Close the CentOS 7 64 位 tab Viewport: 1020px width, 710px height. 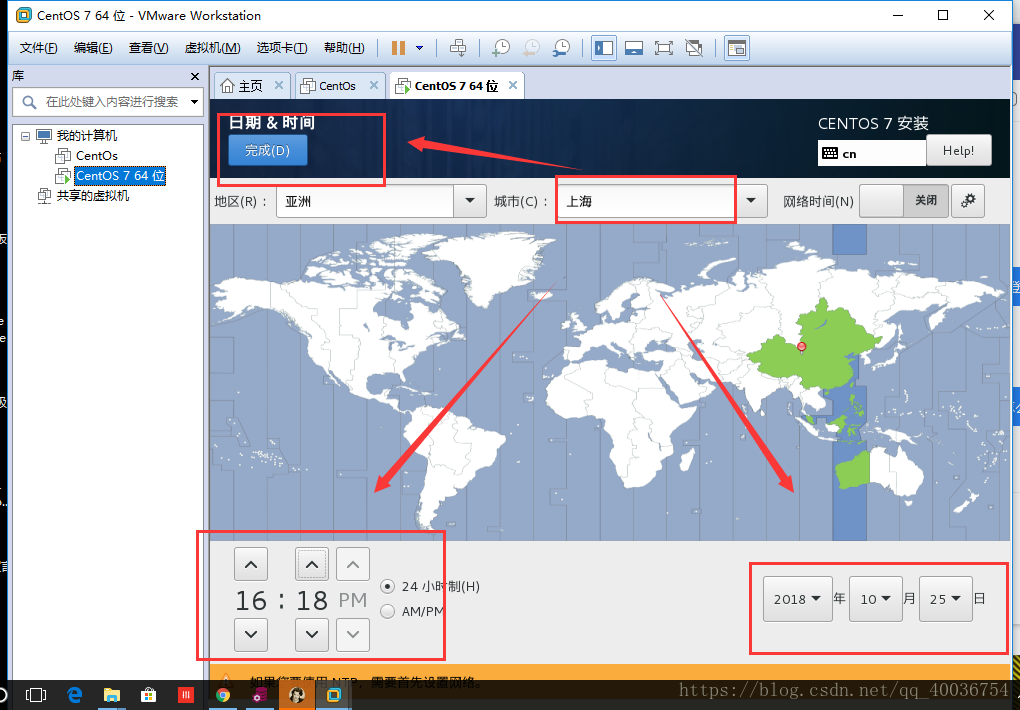click(x=513, y=85)
